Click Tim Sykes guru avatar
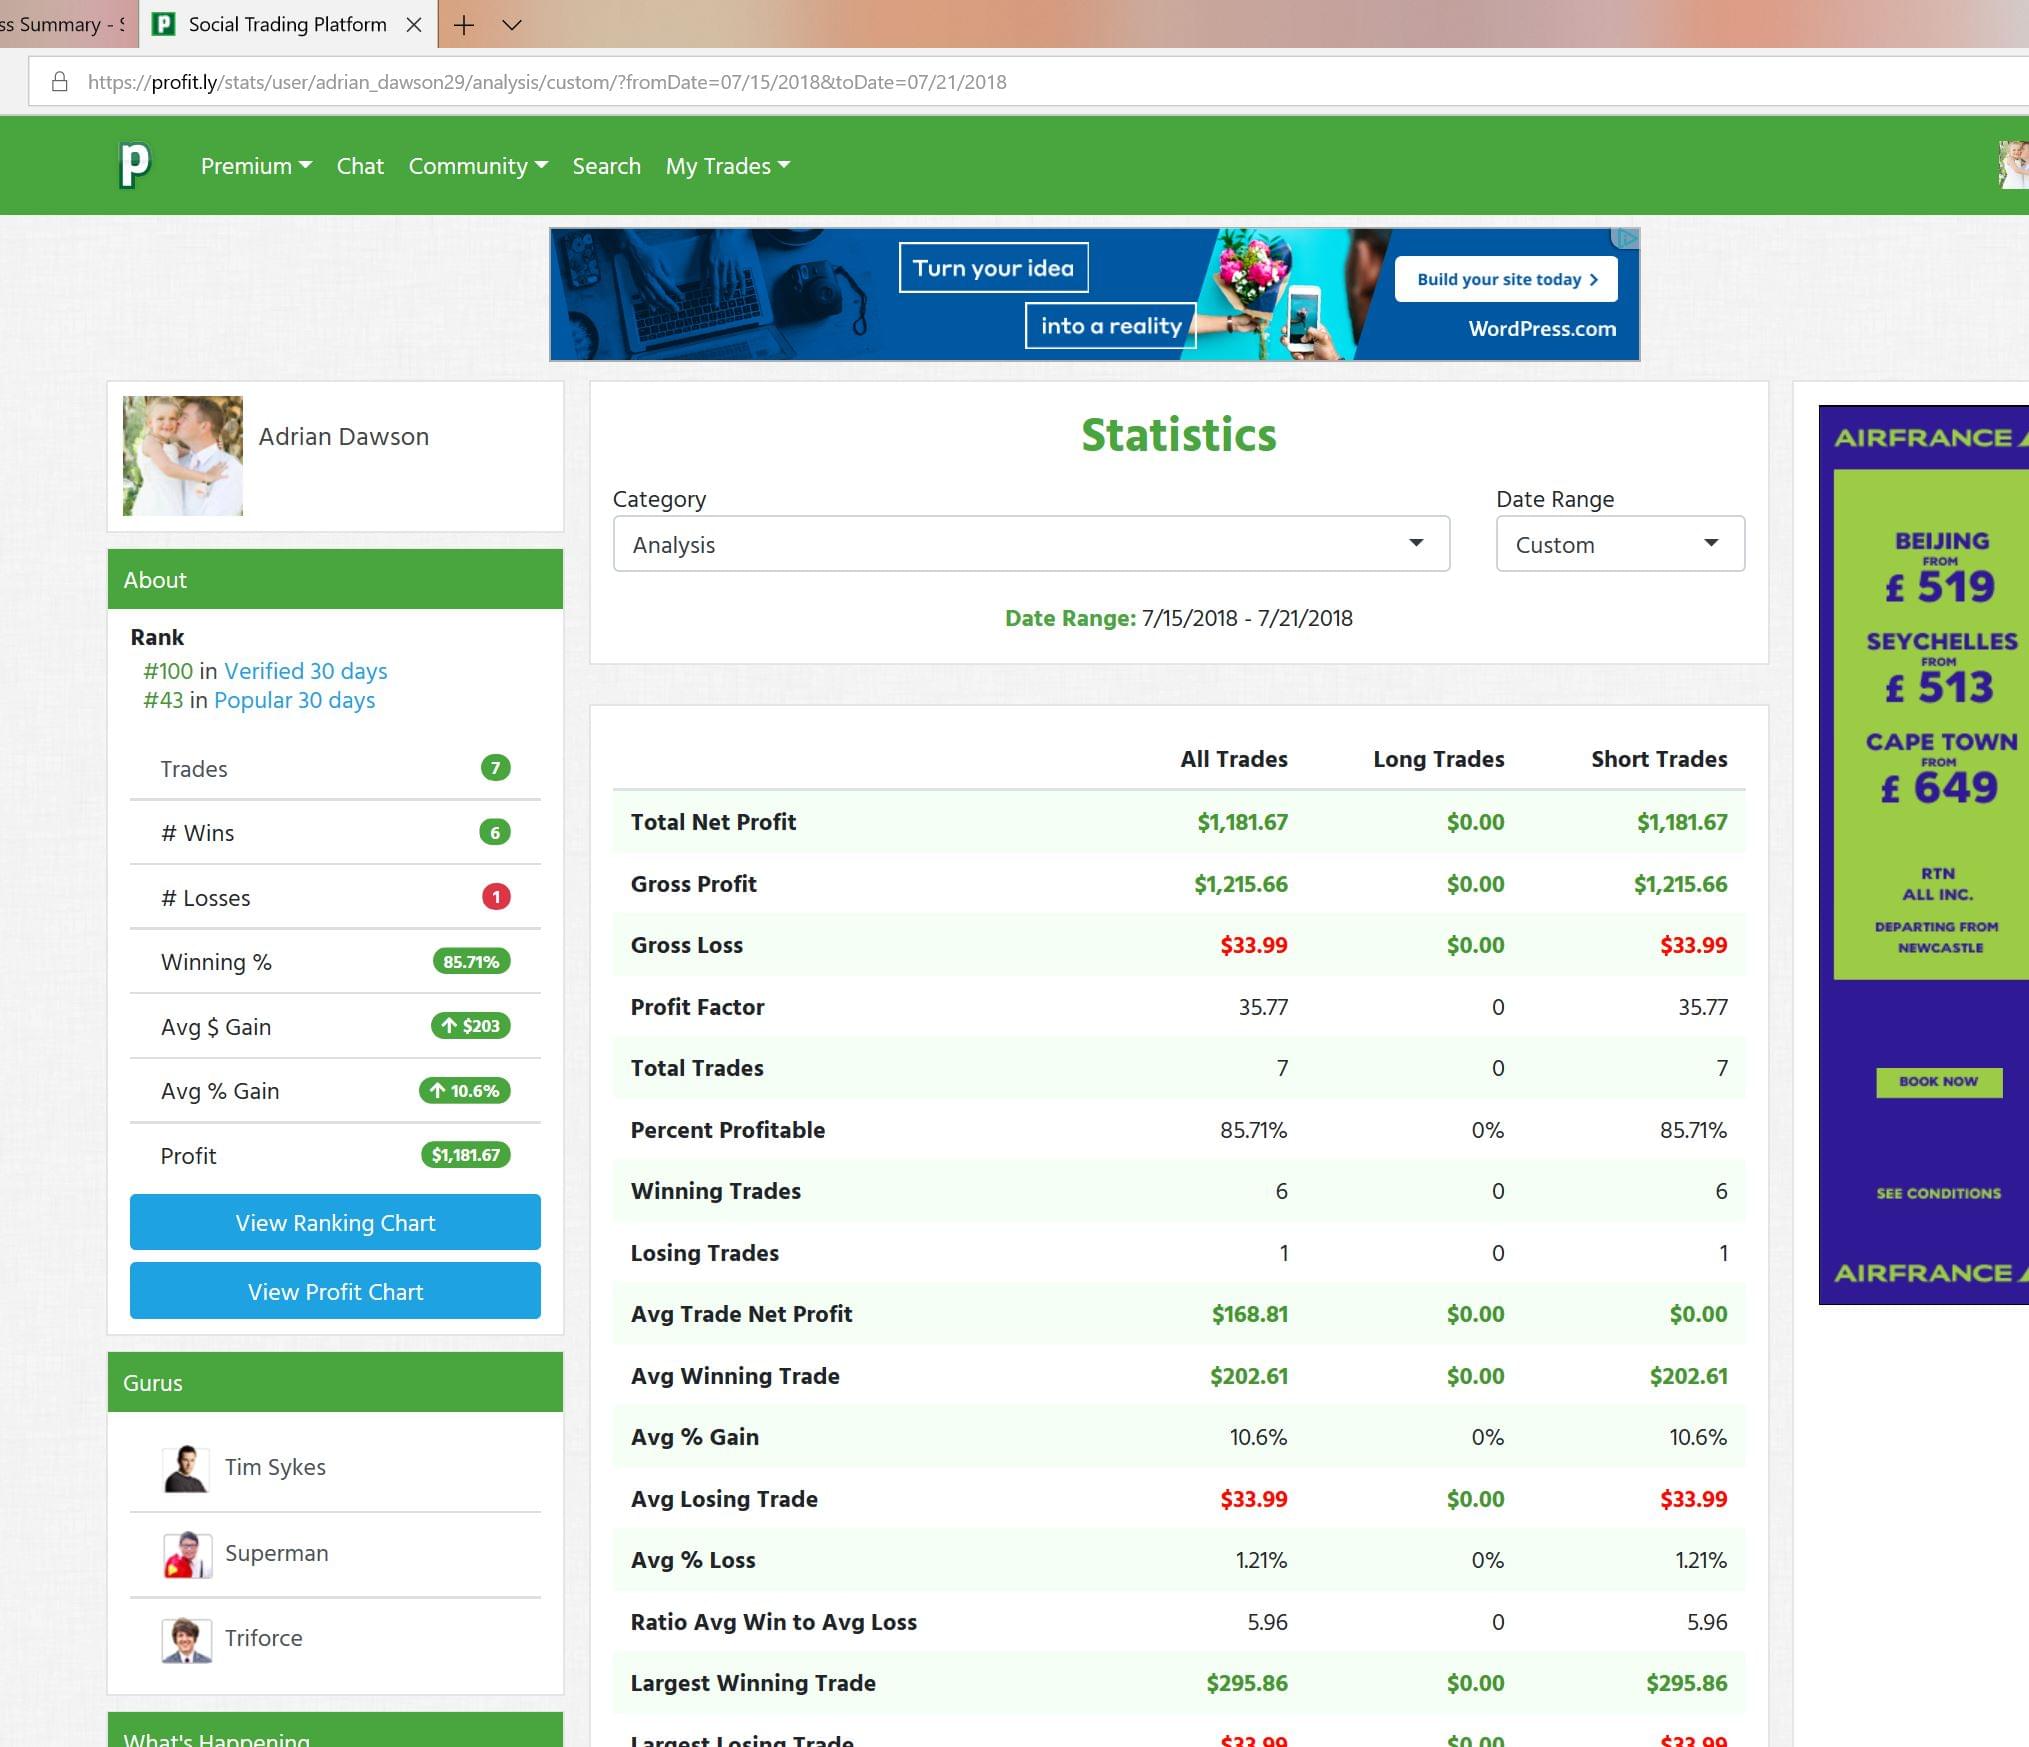 [185, 1468]
